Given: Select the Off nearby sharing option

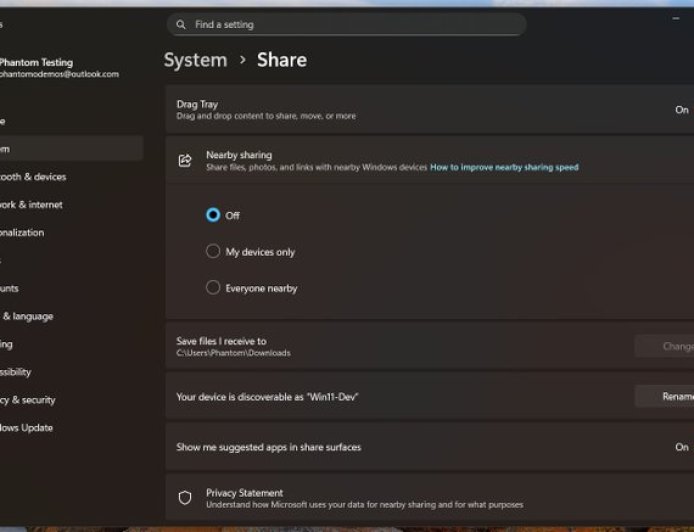Looking at the screenshot, I should pyautogui.click(x=213, y=215).
